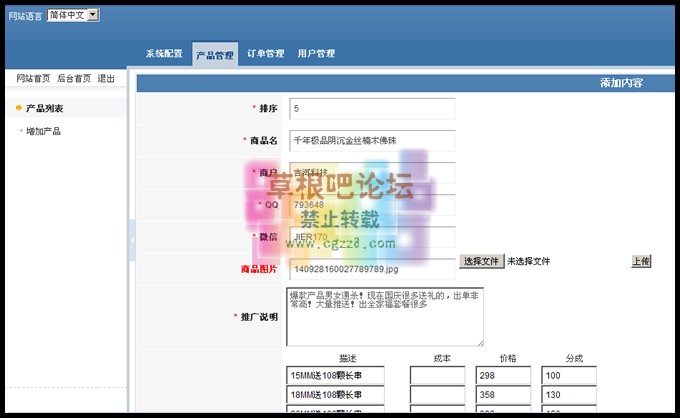Click the 添加内容 header title
This screenshot has width=680, height=418.
[621, 83]
